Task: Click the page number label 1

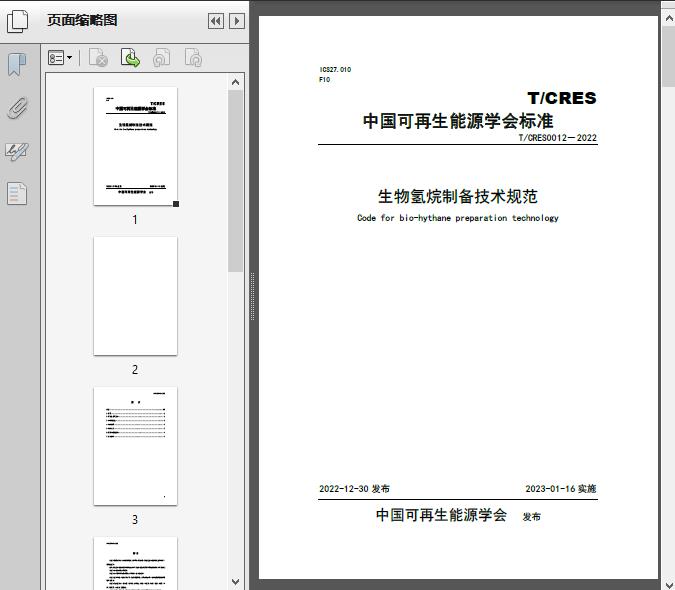Action: (135, 219)
